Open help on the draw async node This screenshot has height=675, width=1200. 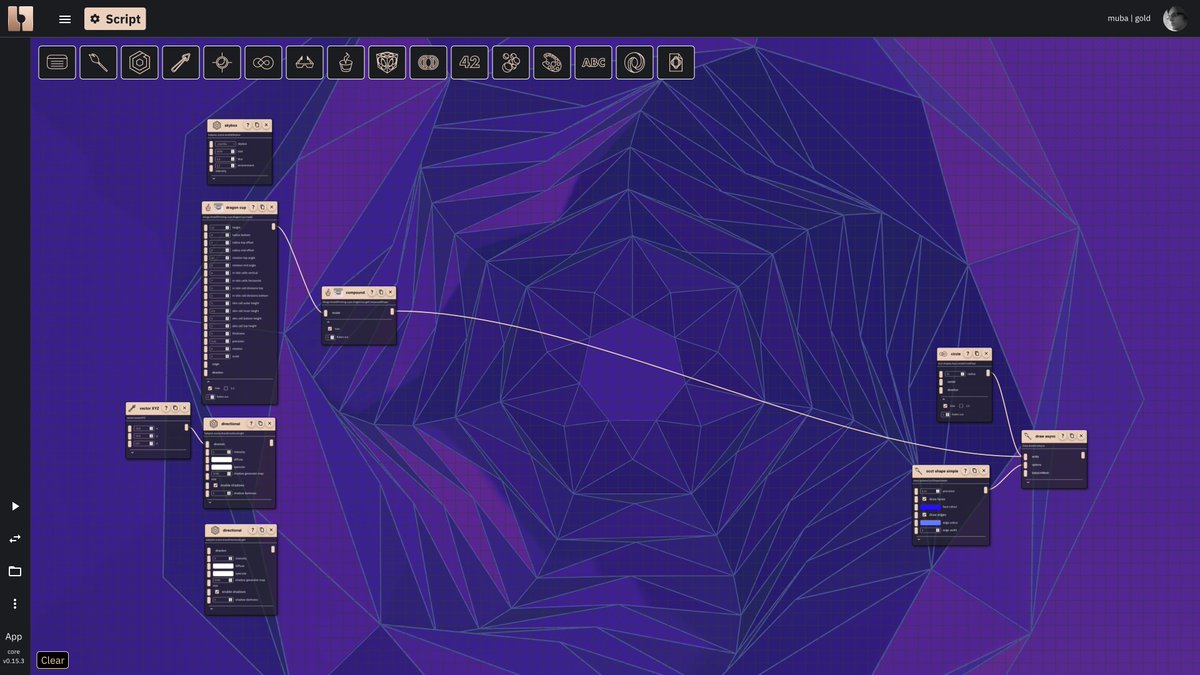click(1062, 436)
